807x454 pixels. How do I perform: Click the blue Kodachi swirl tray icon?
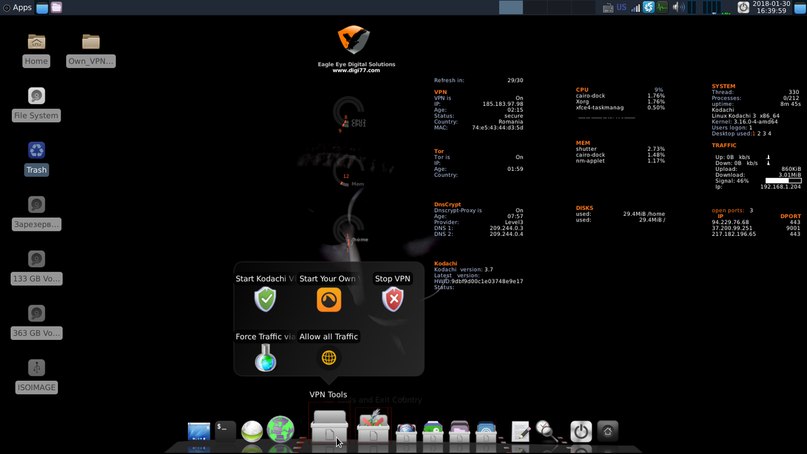click(648, 7)
